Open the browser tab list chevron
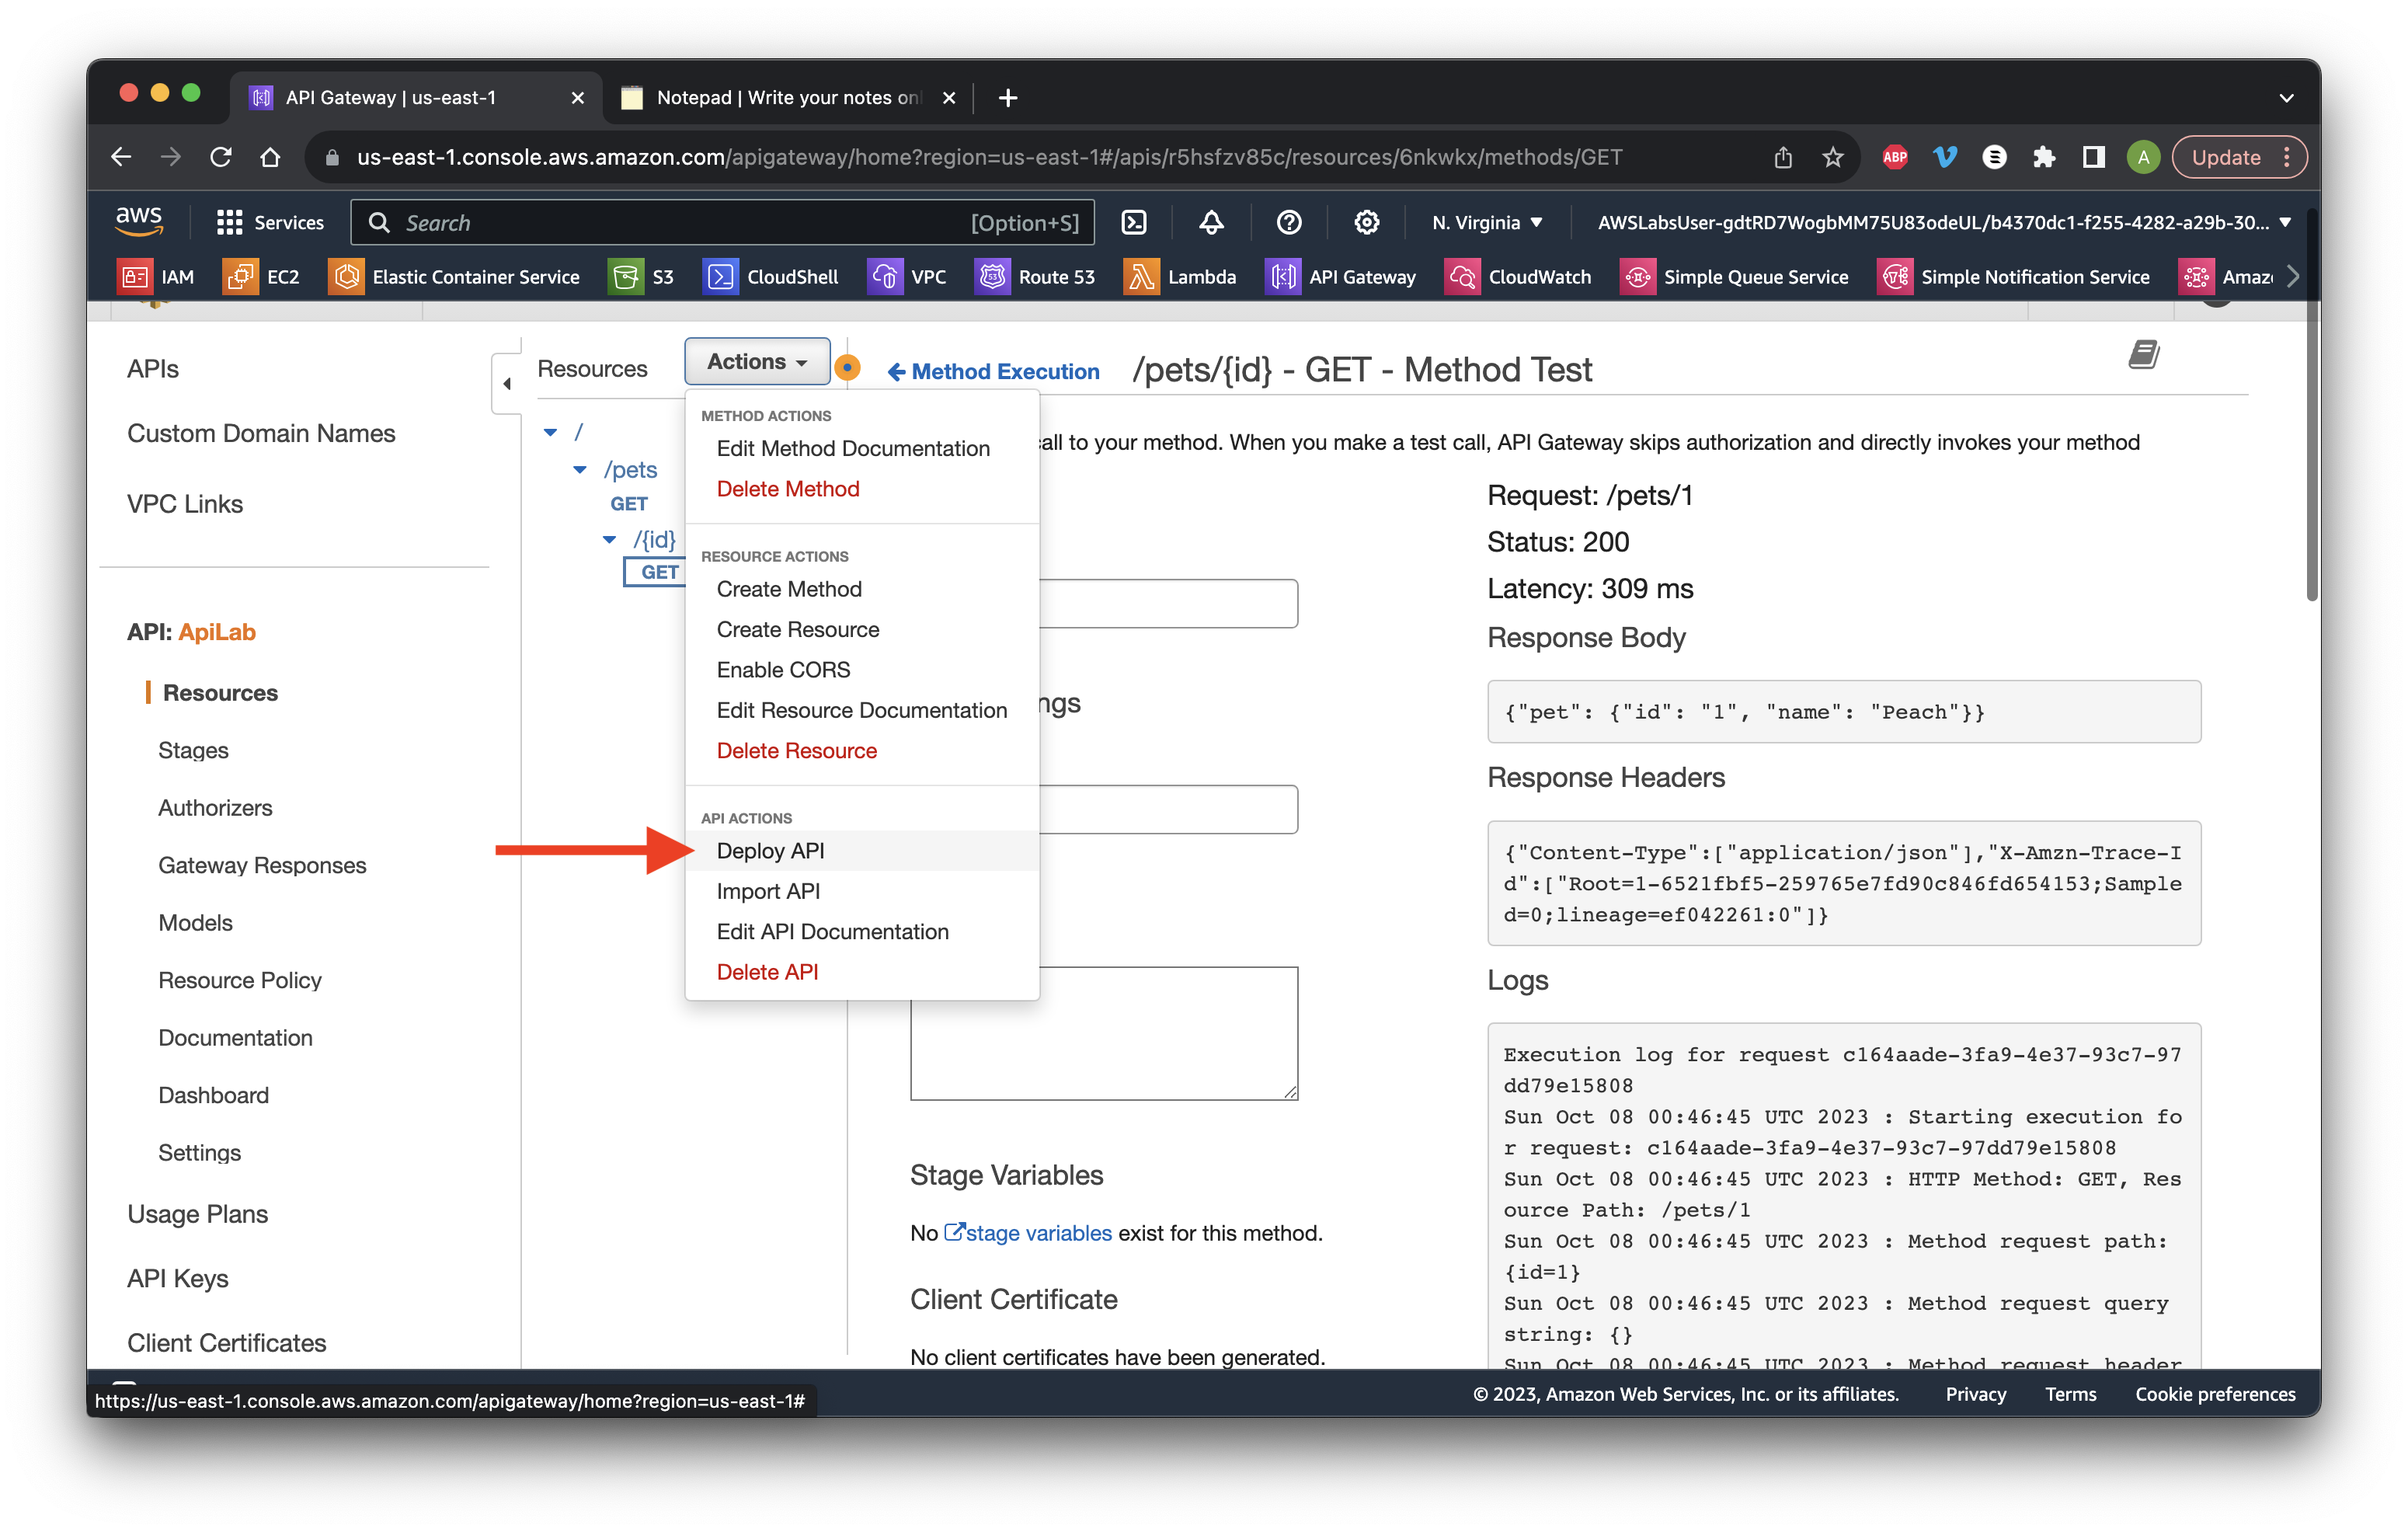 pyautogui.click(x=2286, y=98)
